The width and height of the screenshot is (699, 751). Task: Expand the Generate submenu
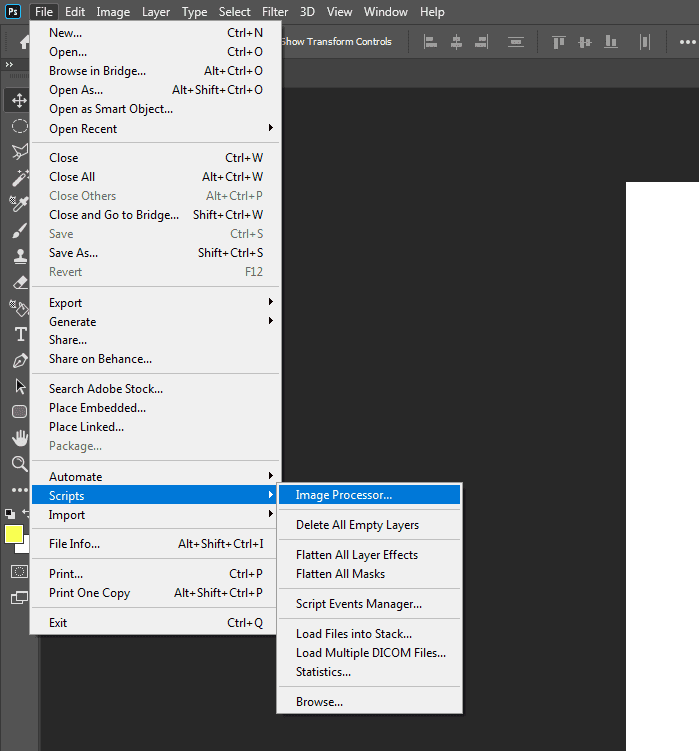(155, 321)
